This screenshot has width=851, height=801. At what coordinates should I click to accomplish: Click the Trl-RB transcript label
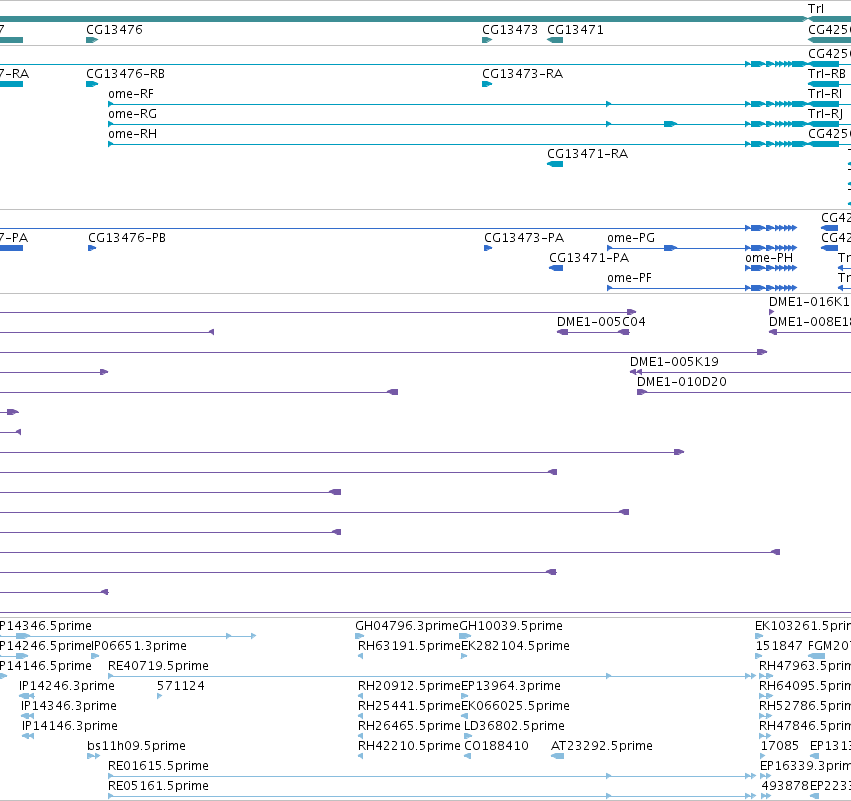click(827, 74)
